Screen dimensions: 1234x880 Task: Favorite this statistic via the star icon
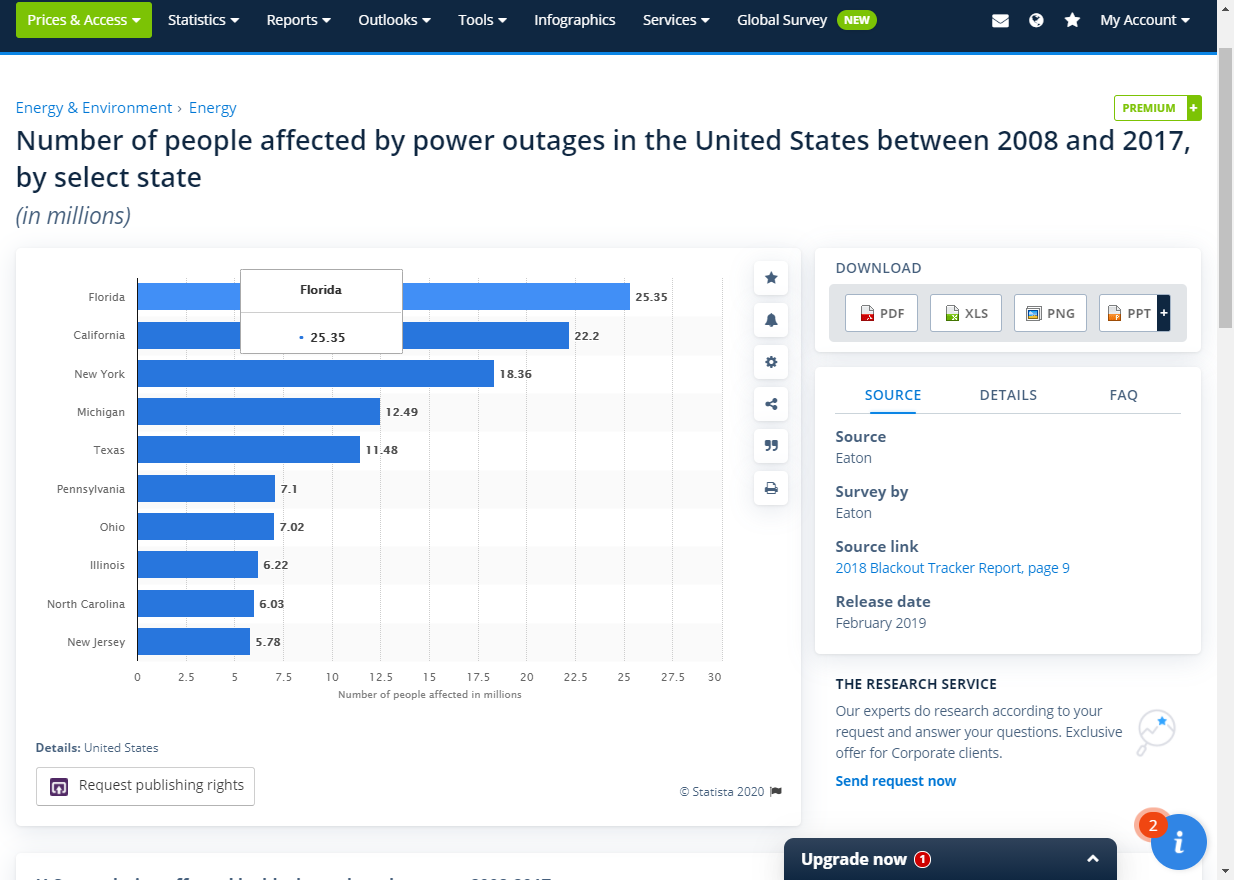770,278
